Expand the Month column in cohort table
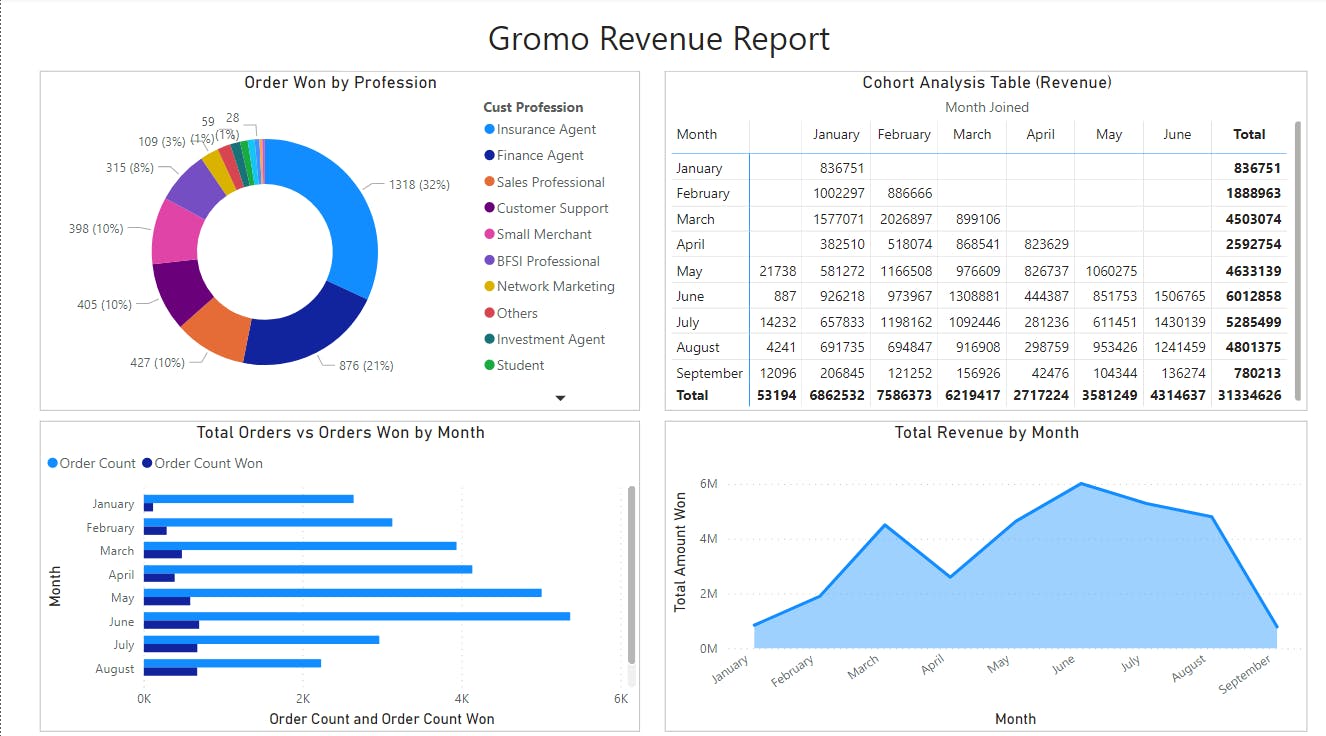This screenshot has width=1326, height=736. (x=697, y=134)
